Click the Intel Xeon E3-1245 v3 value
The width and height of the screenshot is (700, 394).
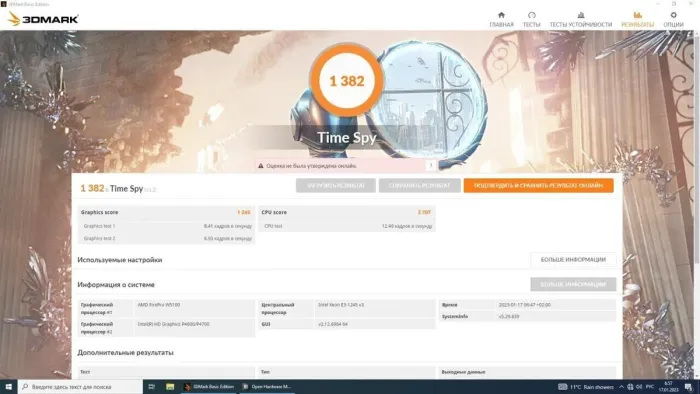pos(341,305)
